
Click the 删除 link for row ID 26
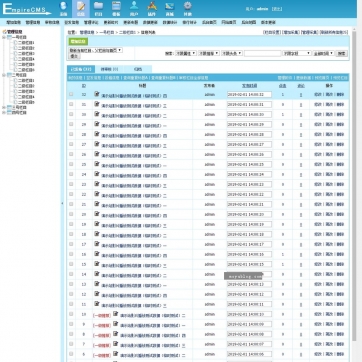click(x=340, y=154)
